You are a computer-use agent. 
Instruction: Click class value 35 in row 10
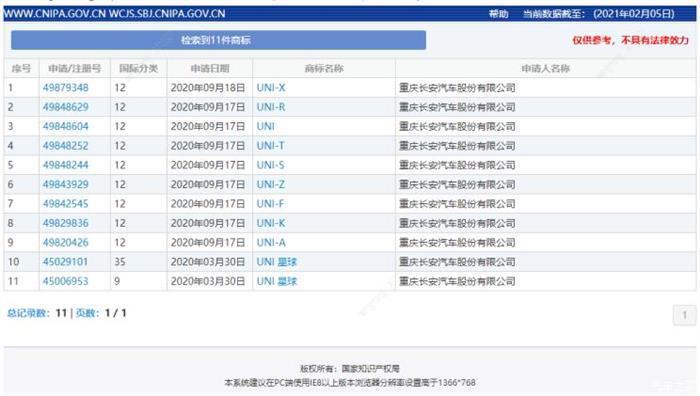coord(120,262)
